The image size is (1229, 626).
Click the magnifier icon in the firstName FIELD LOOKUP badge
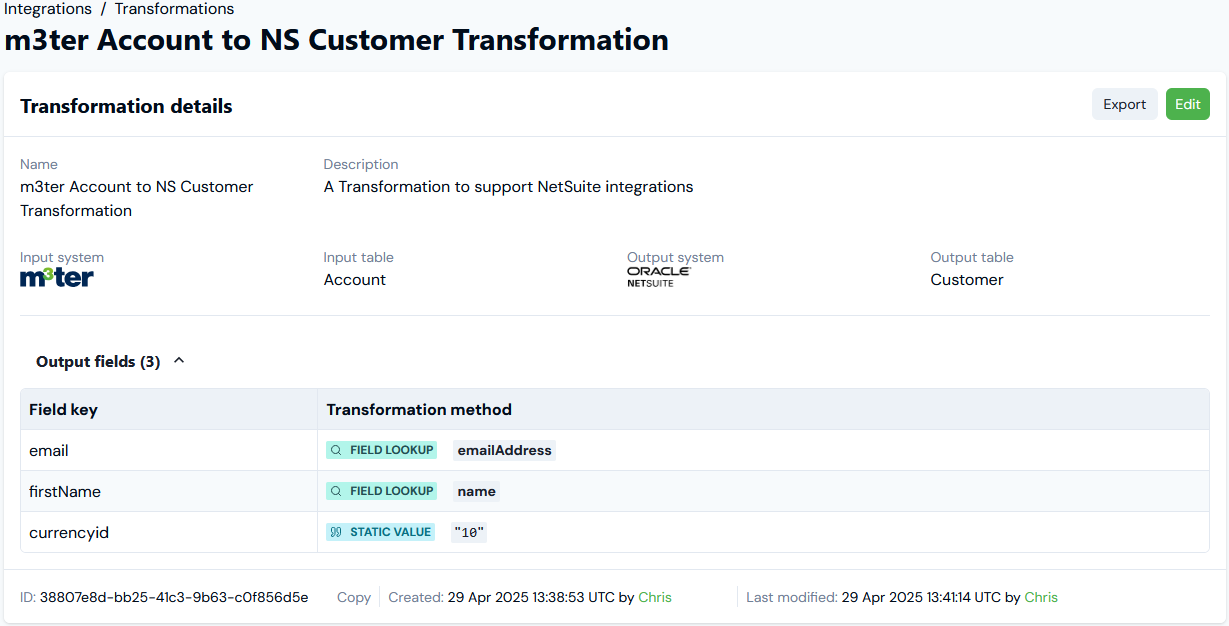point(337,491)
